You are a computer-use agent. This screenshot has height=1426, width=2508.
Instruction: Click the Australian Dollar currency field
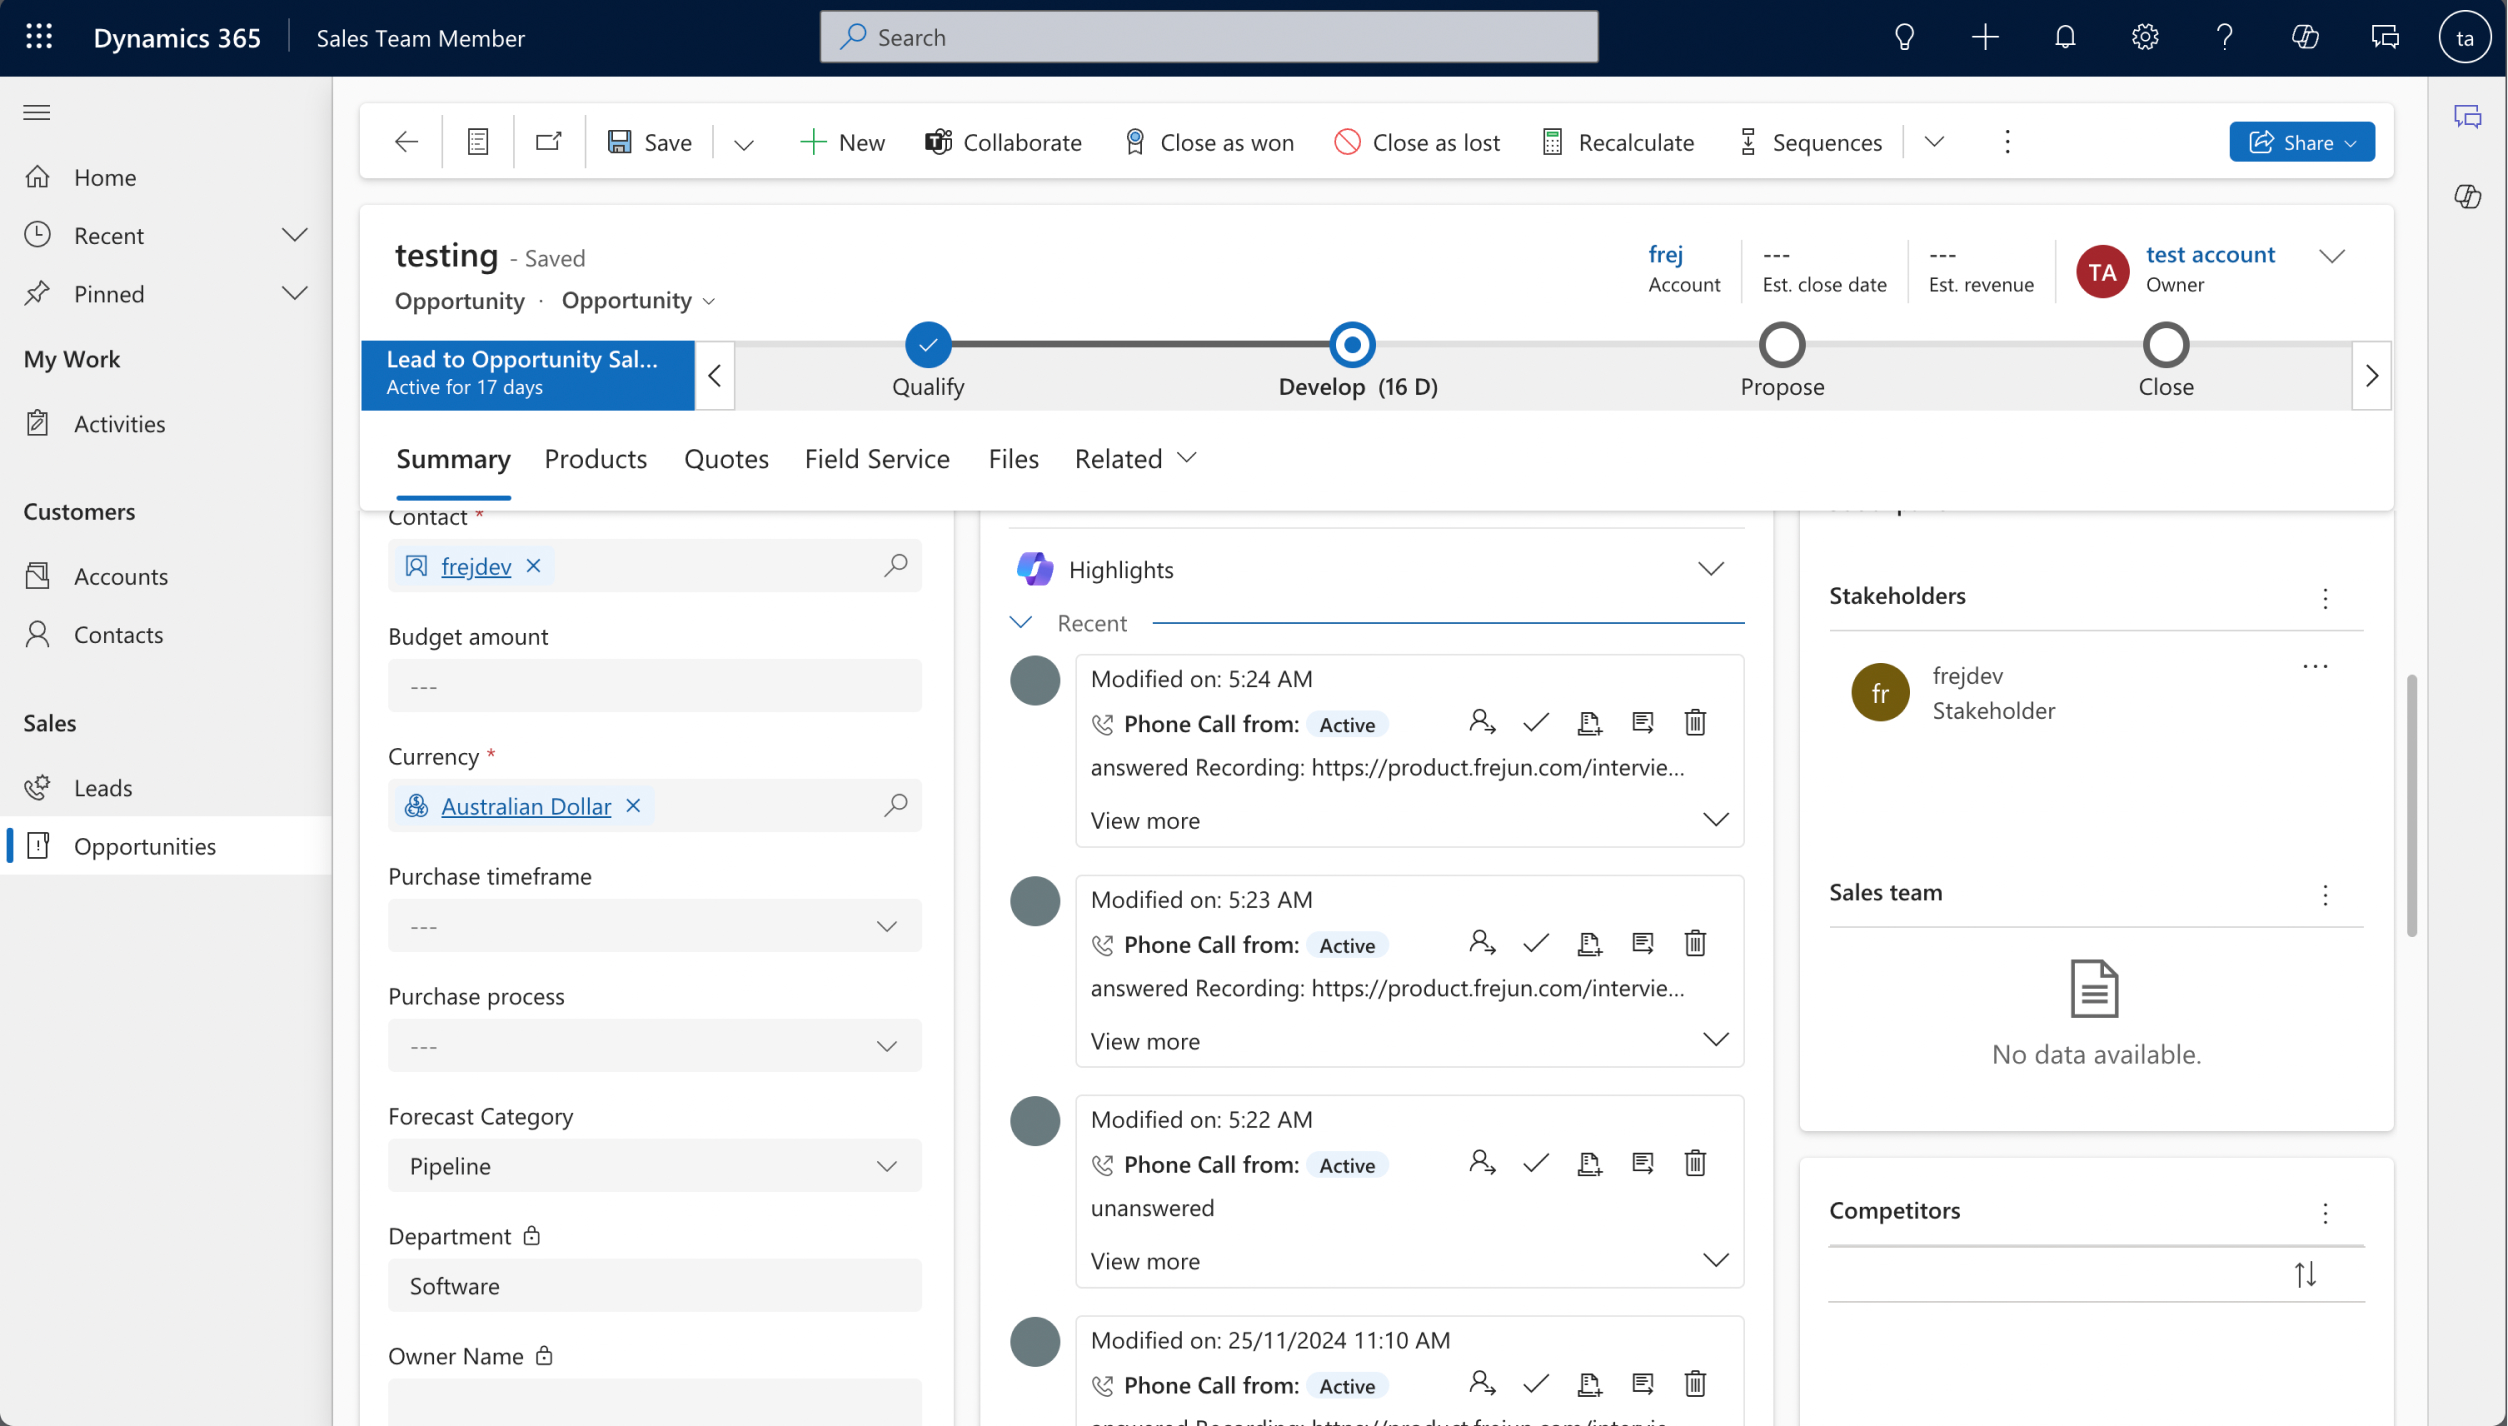(525, 804)
